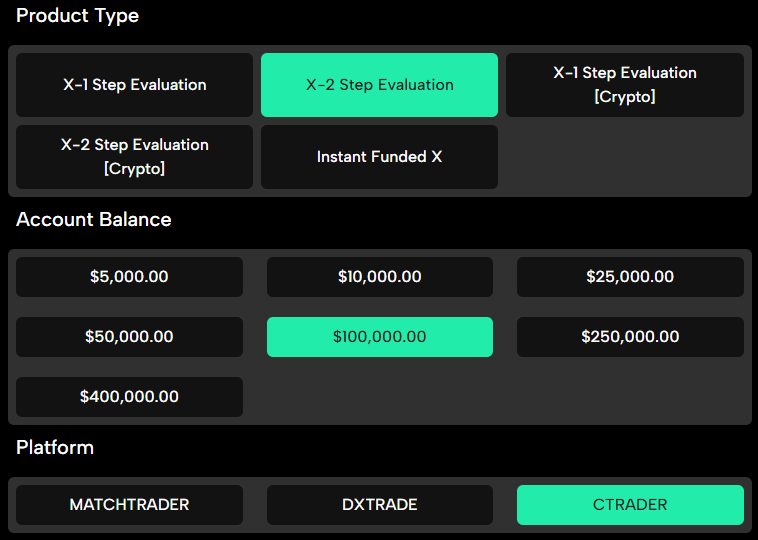Click the Account Balance heading
The height and width of the screenshot is (540, 758).
tap(93, 220)
